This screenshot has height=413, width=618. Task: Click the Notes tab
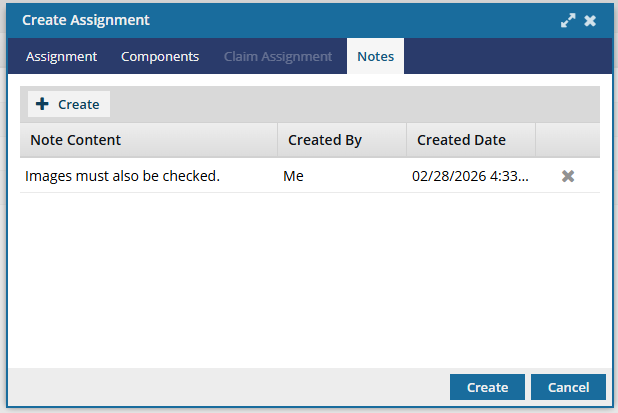[375, 57]
